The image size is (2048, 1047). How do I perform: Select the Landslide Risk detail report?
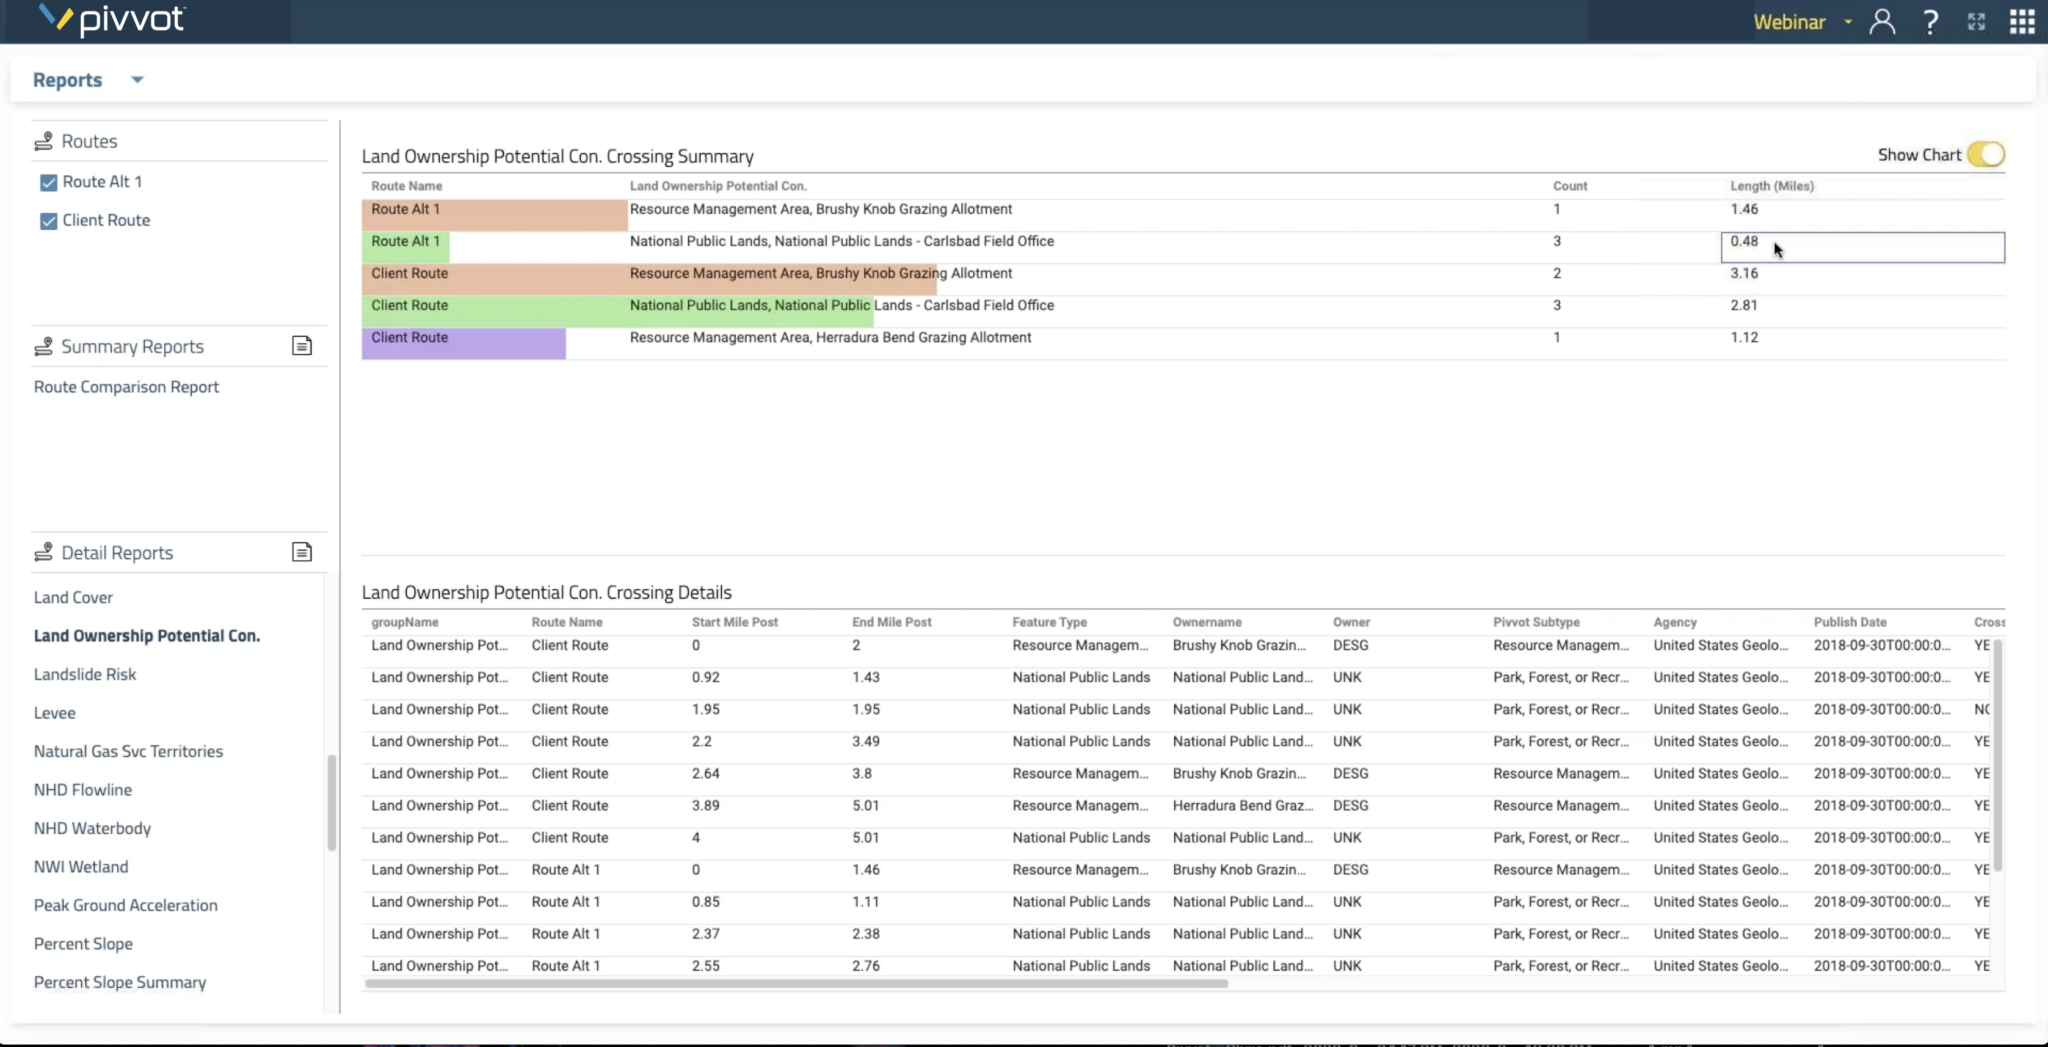point(85,674)
